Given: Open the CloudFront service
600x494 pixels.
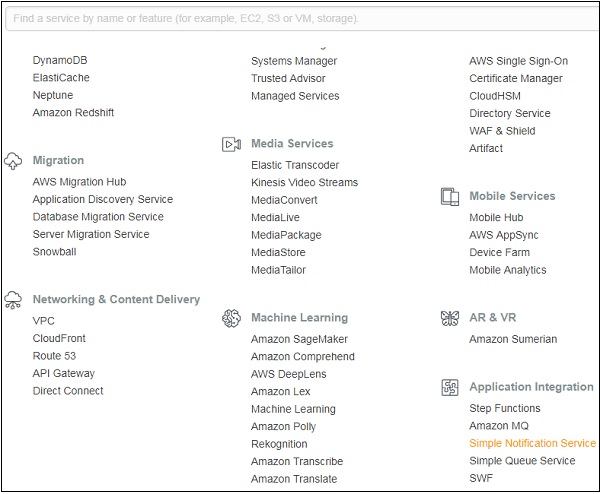Looking at the screenshot, I should [60, 339].
